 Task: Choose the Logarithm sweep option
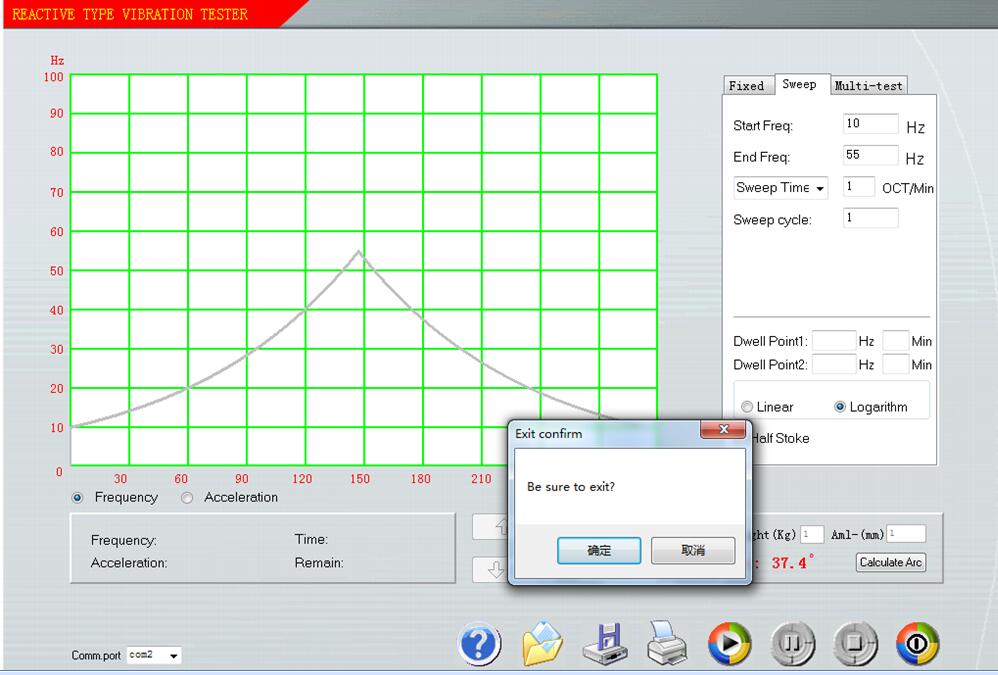coord(840,407)
